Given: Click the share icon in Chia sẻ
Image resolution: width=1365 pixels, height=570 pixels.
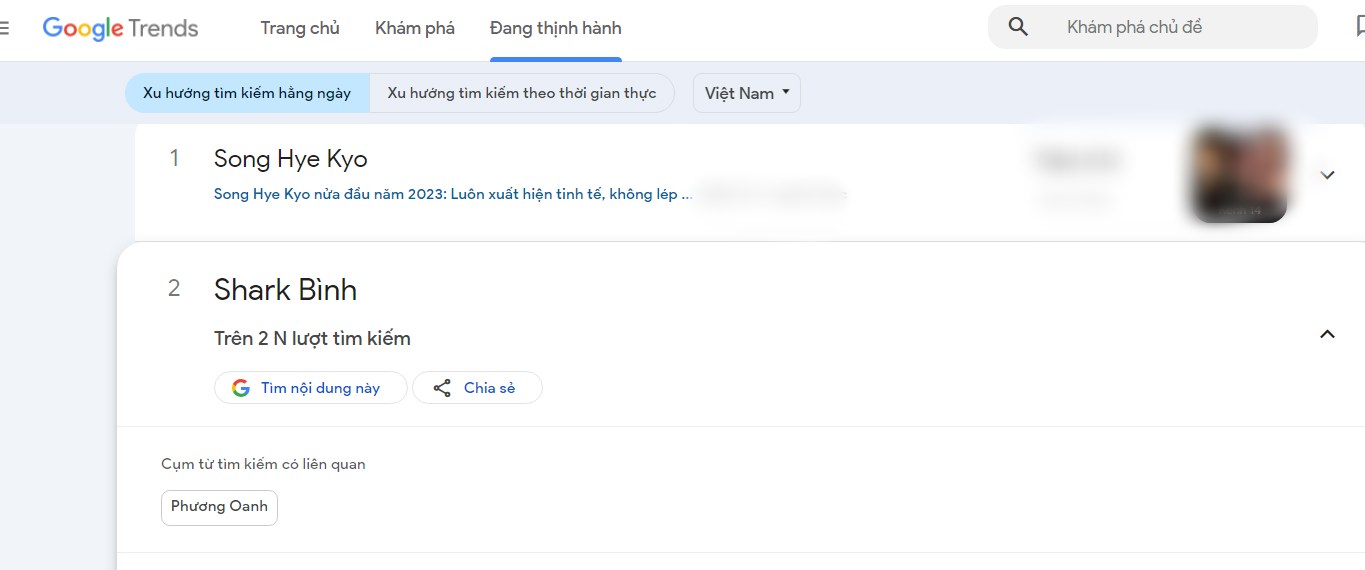Looking at the screenshot, I should (x=442, y=388).
